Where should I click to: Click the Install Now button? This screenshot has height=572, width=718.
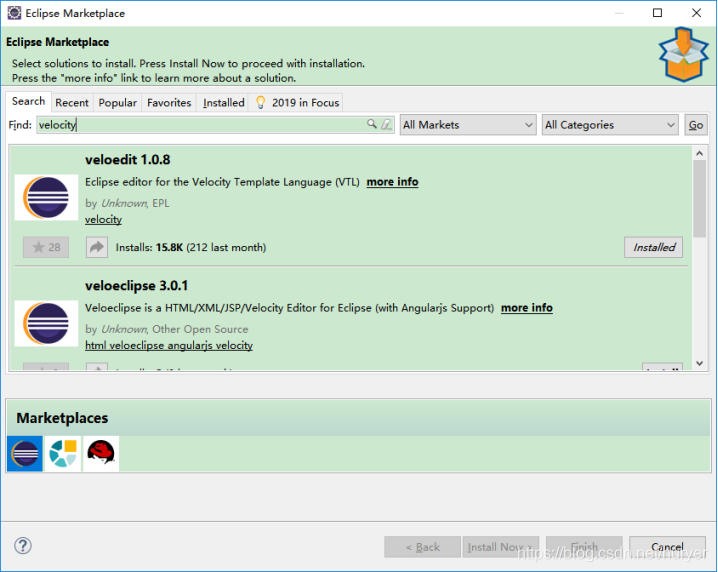[501, 547]
